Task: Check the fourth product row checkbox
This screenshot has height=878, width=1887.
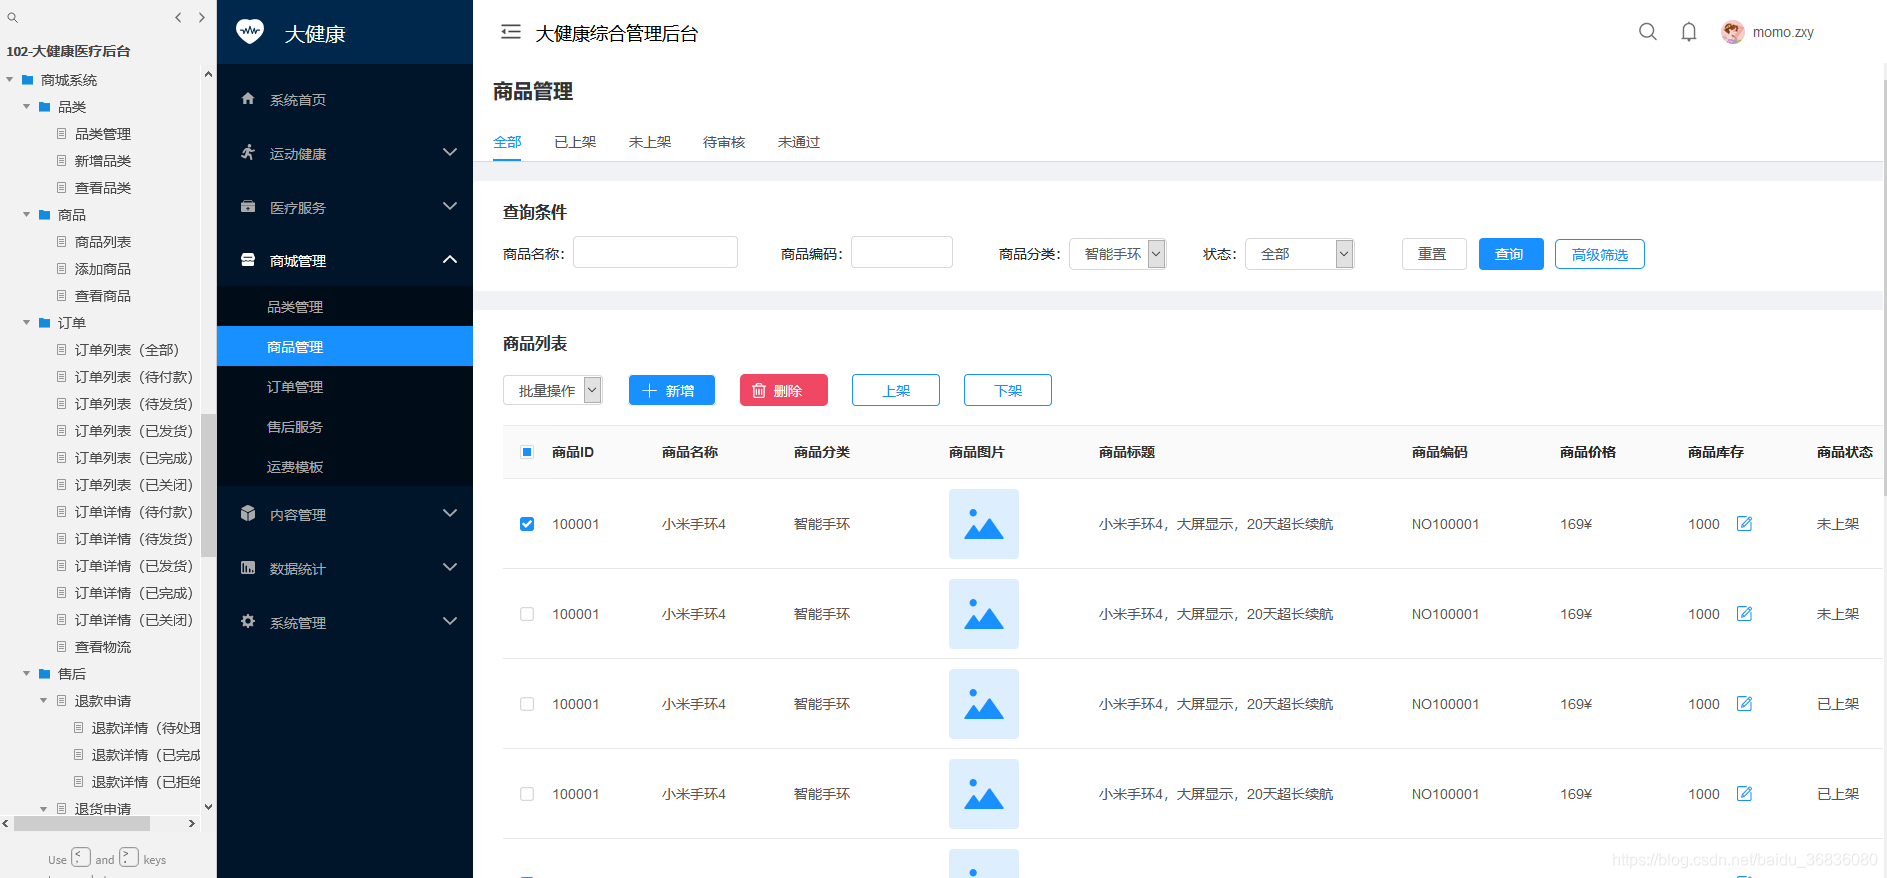Action: point(527,794)
